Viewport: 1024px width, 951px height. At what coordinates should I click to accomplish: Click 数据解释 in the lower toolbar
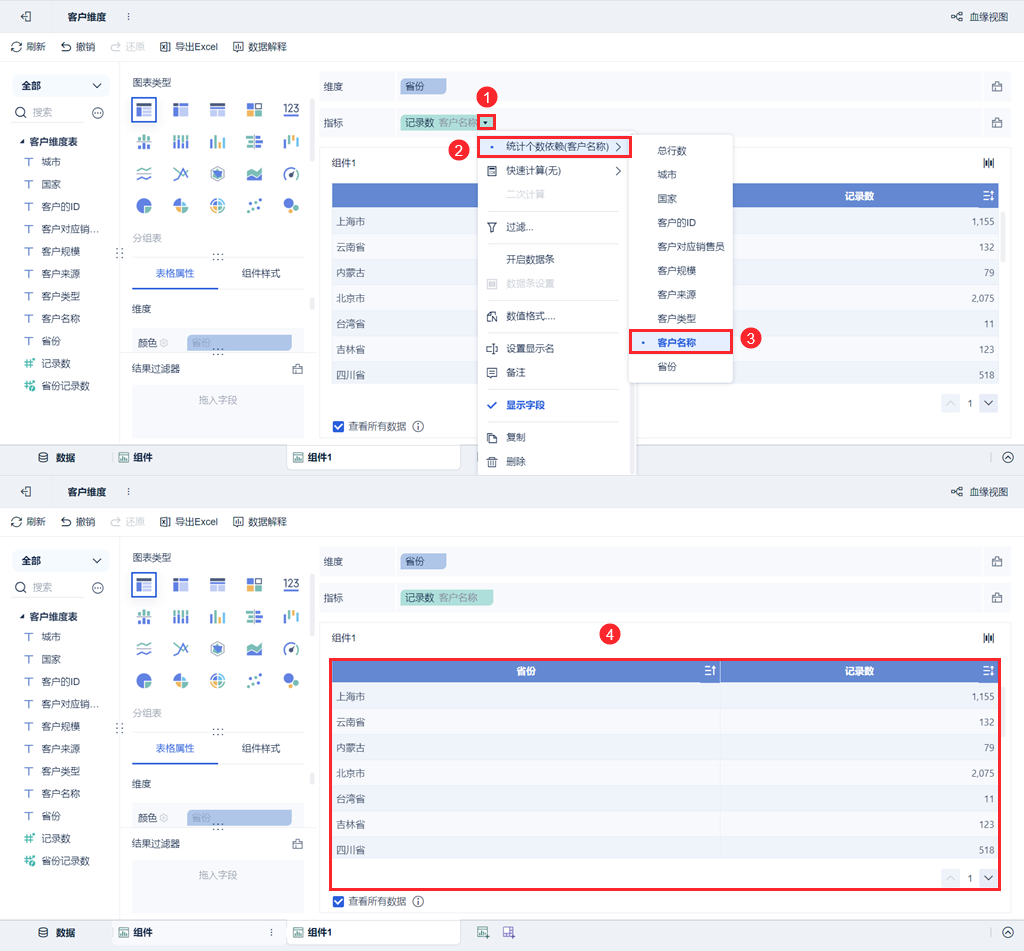tap(260, 521)
